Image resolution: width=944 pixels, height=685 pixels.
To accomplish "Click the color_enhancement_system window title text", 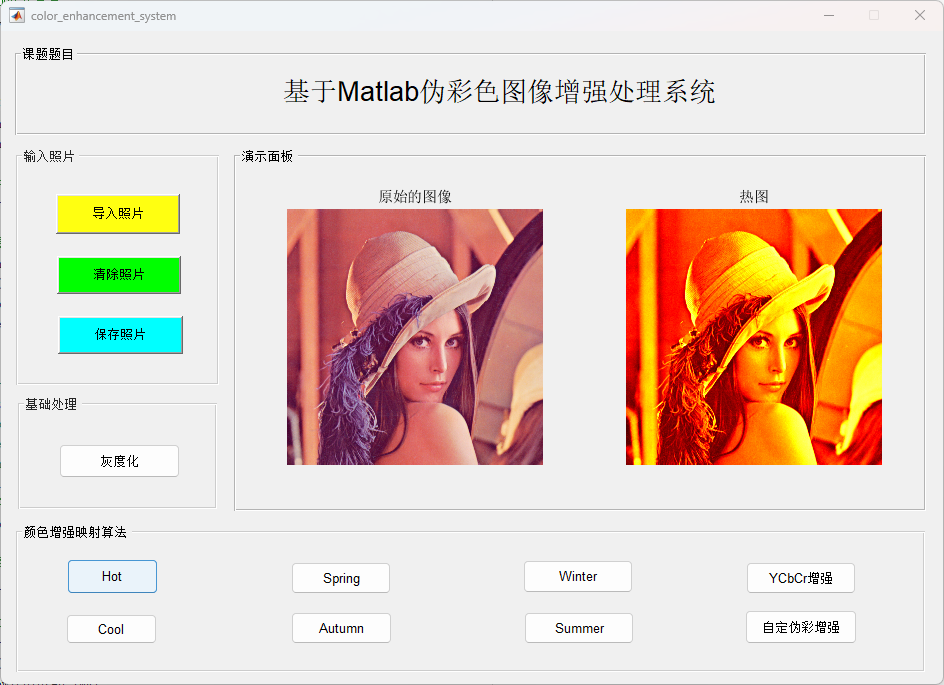I will click(x=104, y=16).
